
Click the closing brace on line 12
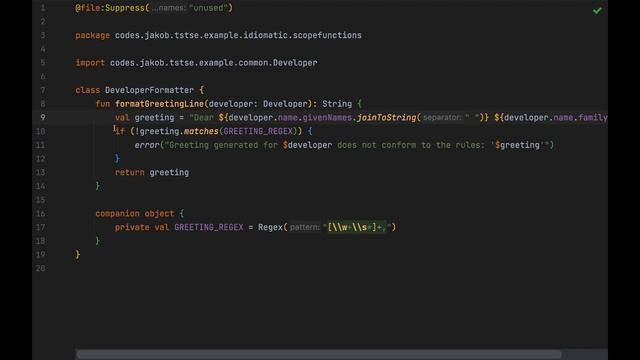117,158
